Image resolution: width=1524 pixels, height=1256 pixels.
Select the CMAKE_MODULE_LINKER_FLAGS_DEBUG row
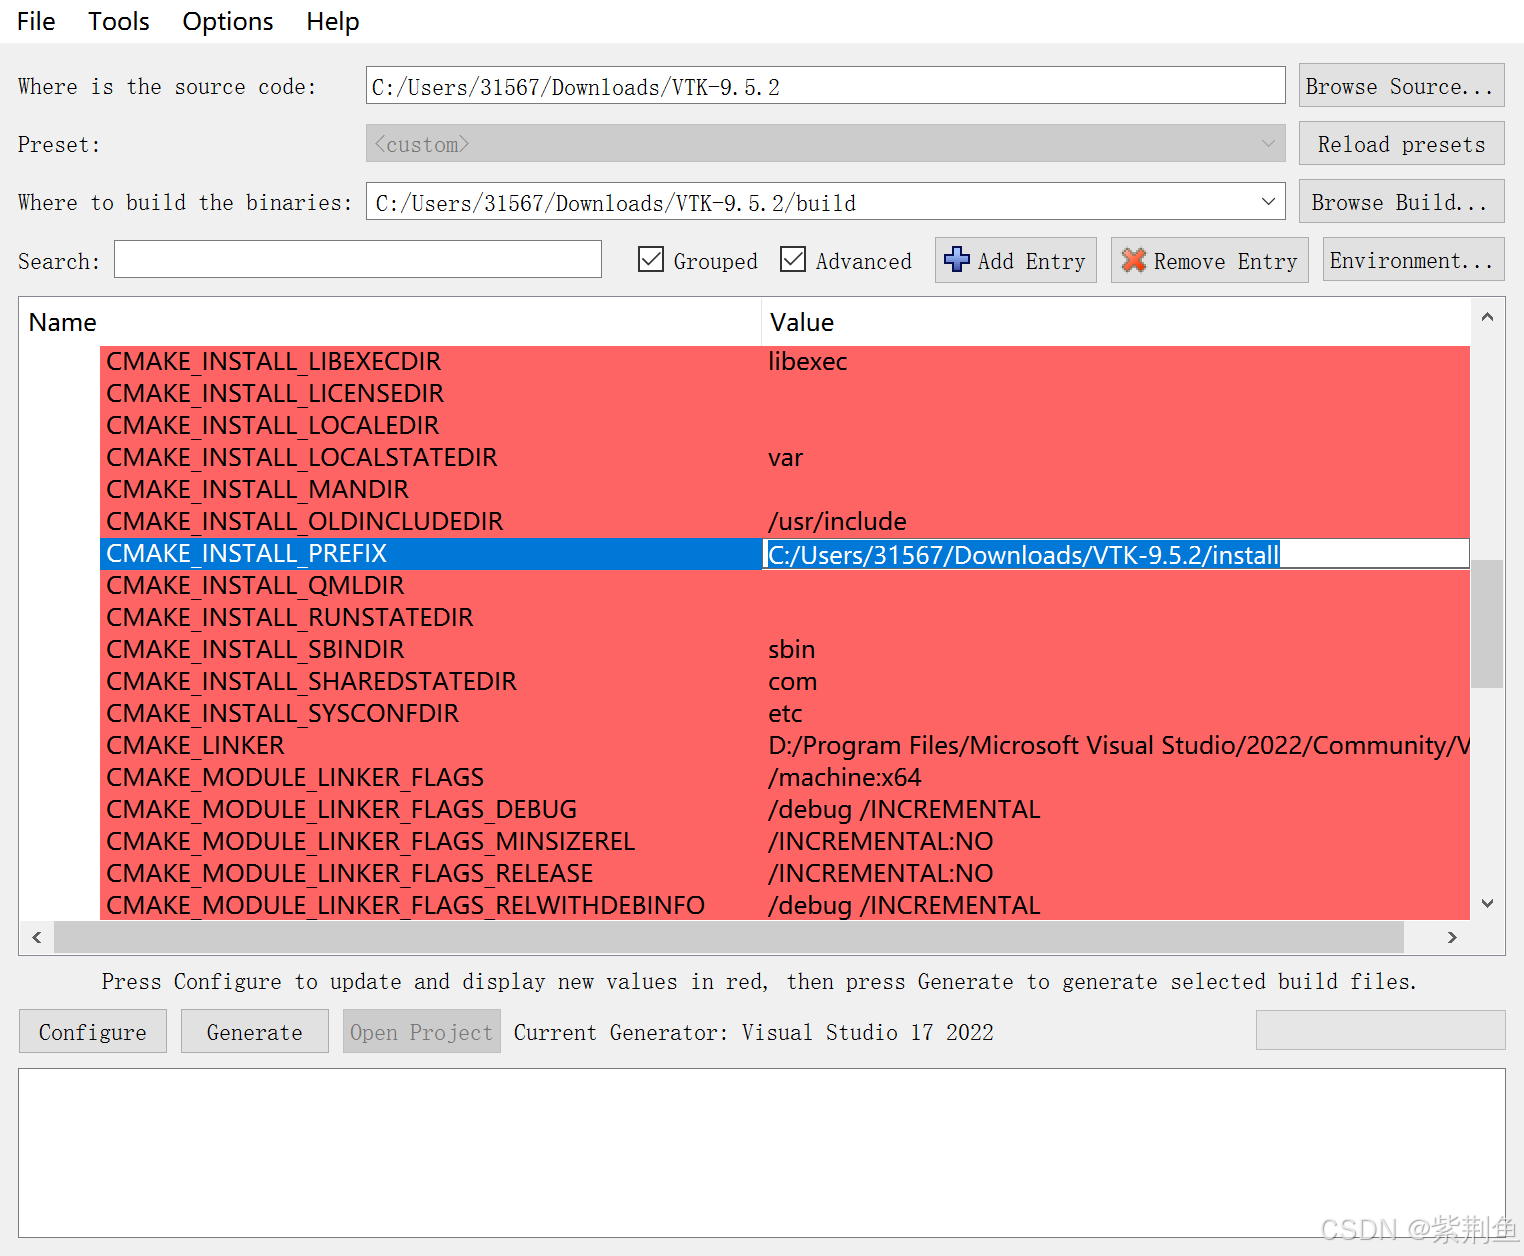point(785,809)
